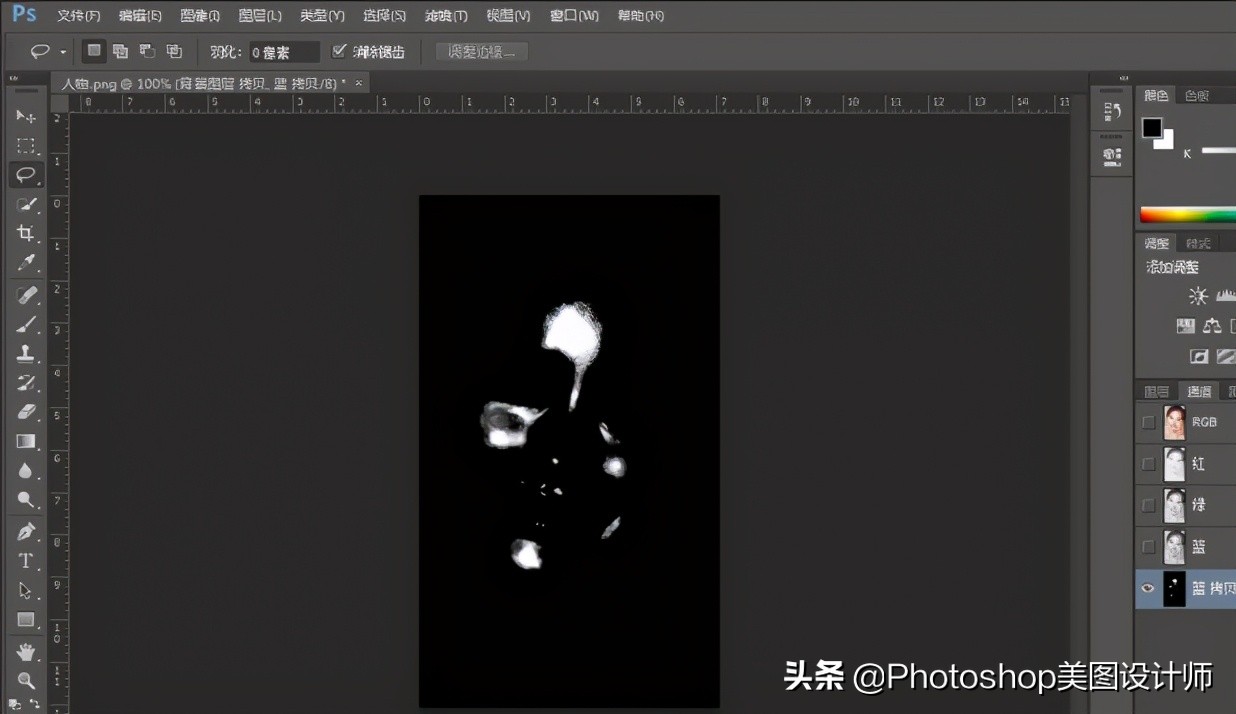Open the 文件 menu

click(78, 15)
